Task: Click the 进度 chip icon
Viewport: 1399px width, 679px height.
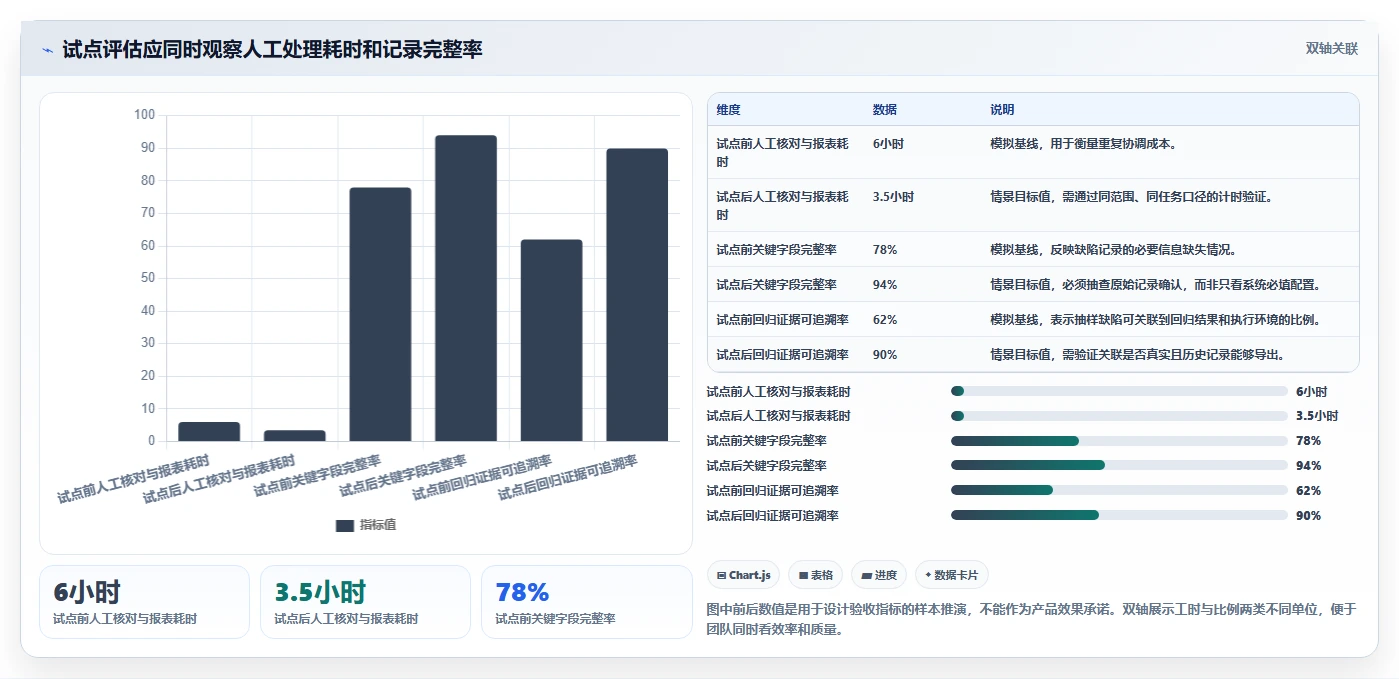Action: [866, 575]
